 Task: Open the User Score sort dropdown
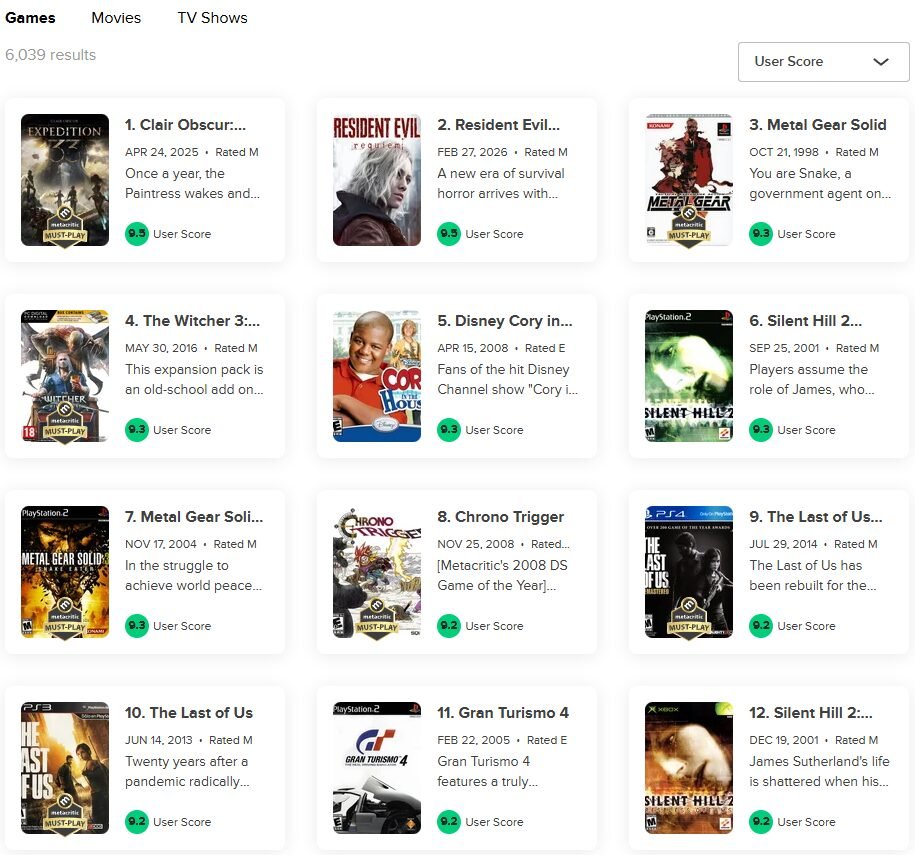[x=823, y=62]
